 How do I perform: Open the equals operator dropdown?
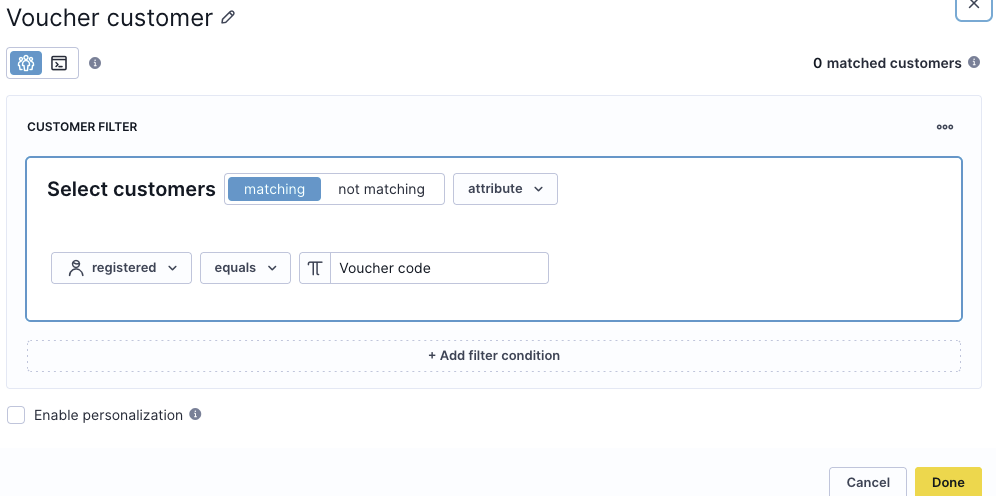pyautogui.click(x=245, y=268)
